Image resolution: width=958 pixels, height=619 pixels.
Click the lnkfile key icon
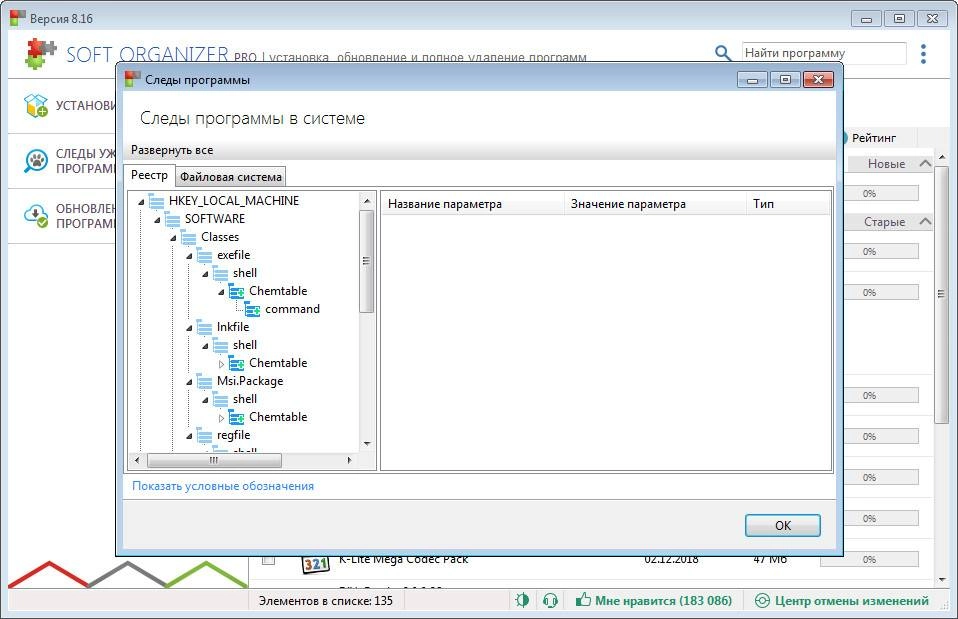tap(204, 327)
